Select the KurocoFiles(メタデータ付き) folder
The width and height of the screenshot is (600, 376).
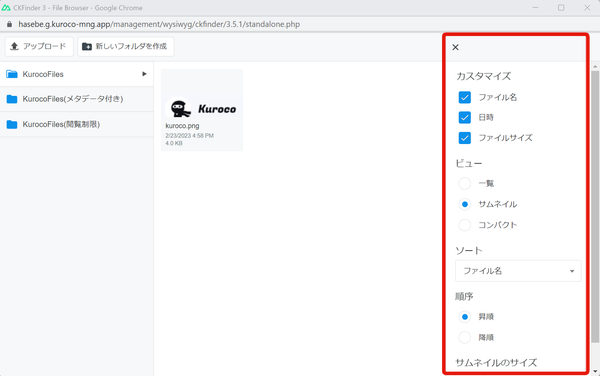[x=77, y=99]
